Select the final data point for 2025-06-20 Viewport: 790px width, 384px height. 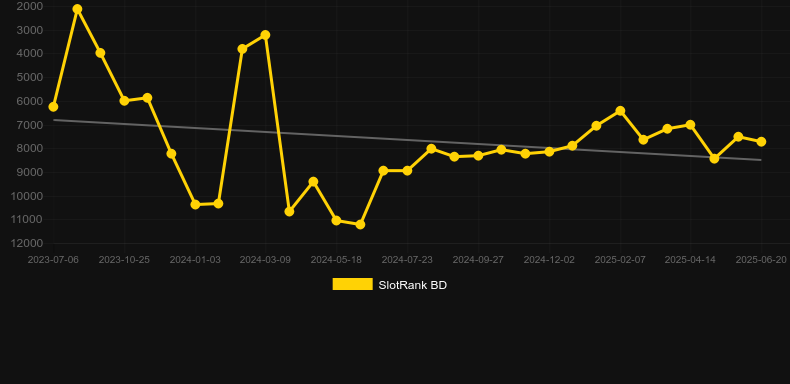tap(761, 142)
